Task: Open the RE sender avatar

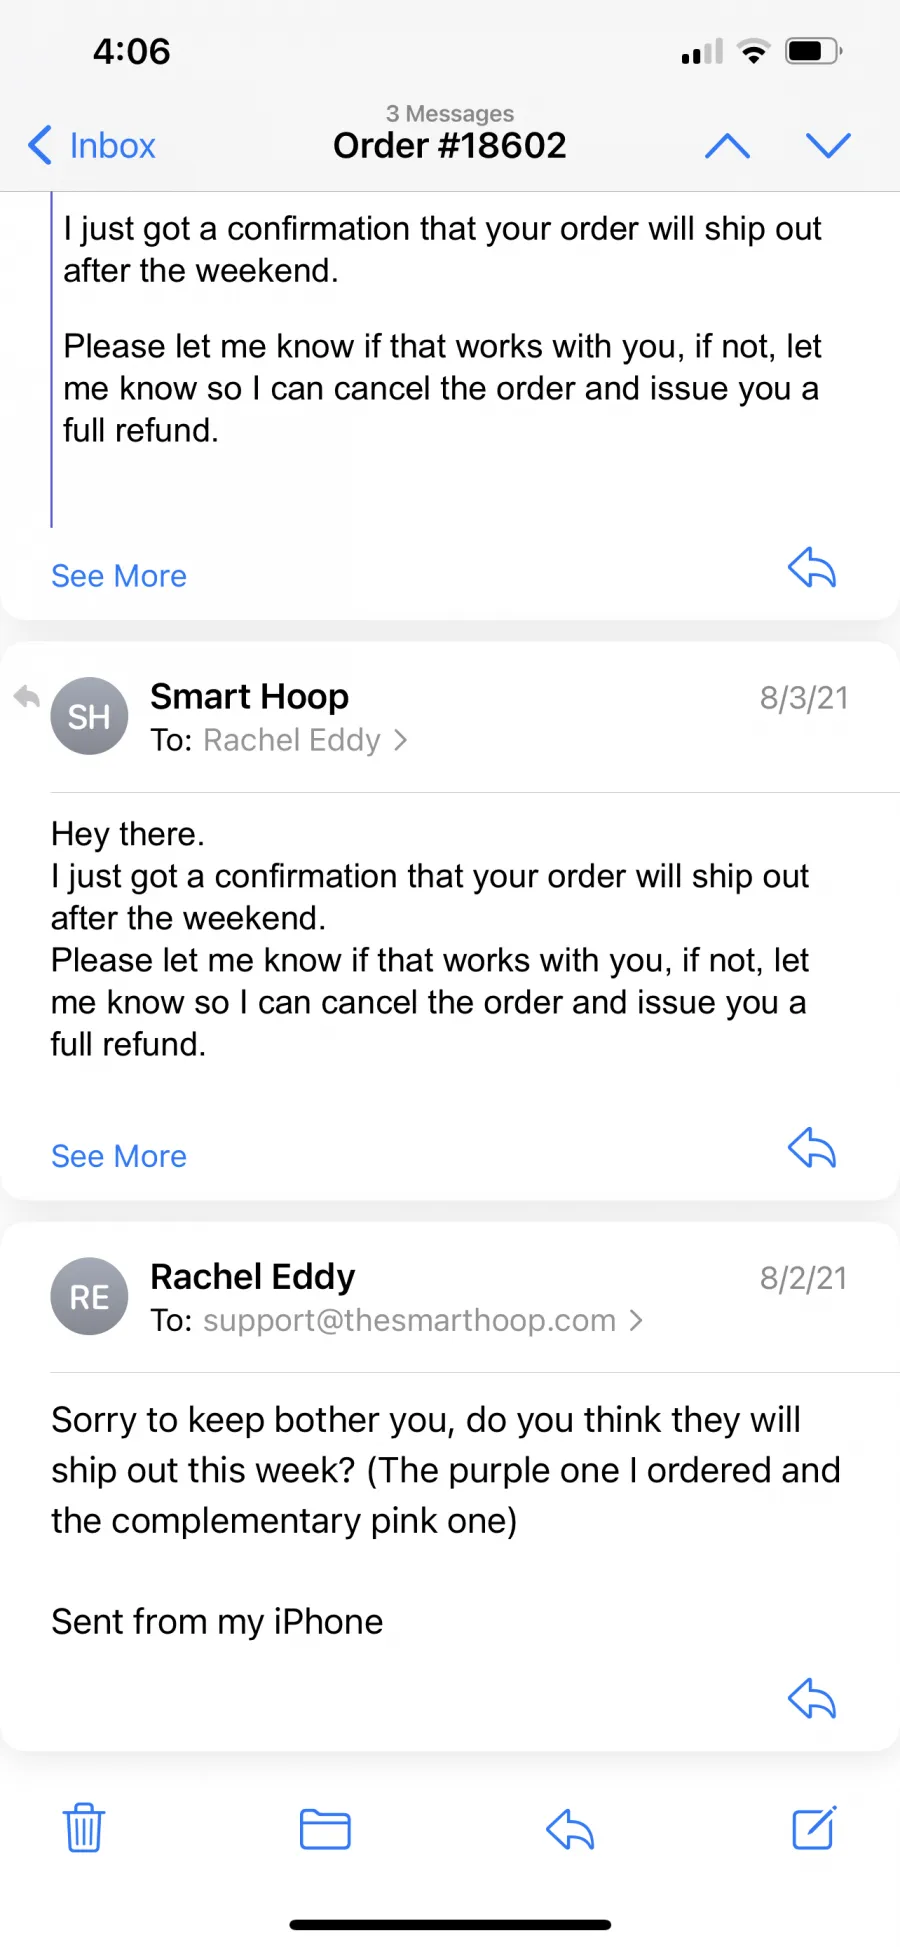Action: [x=89, y=1296]
